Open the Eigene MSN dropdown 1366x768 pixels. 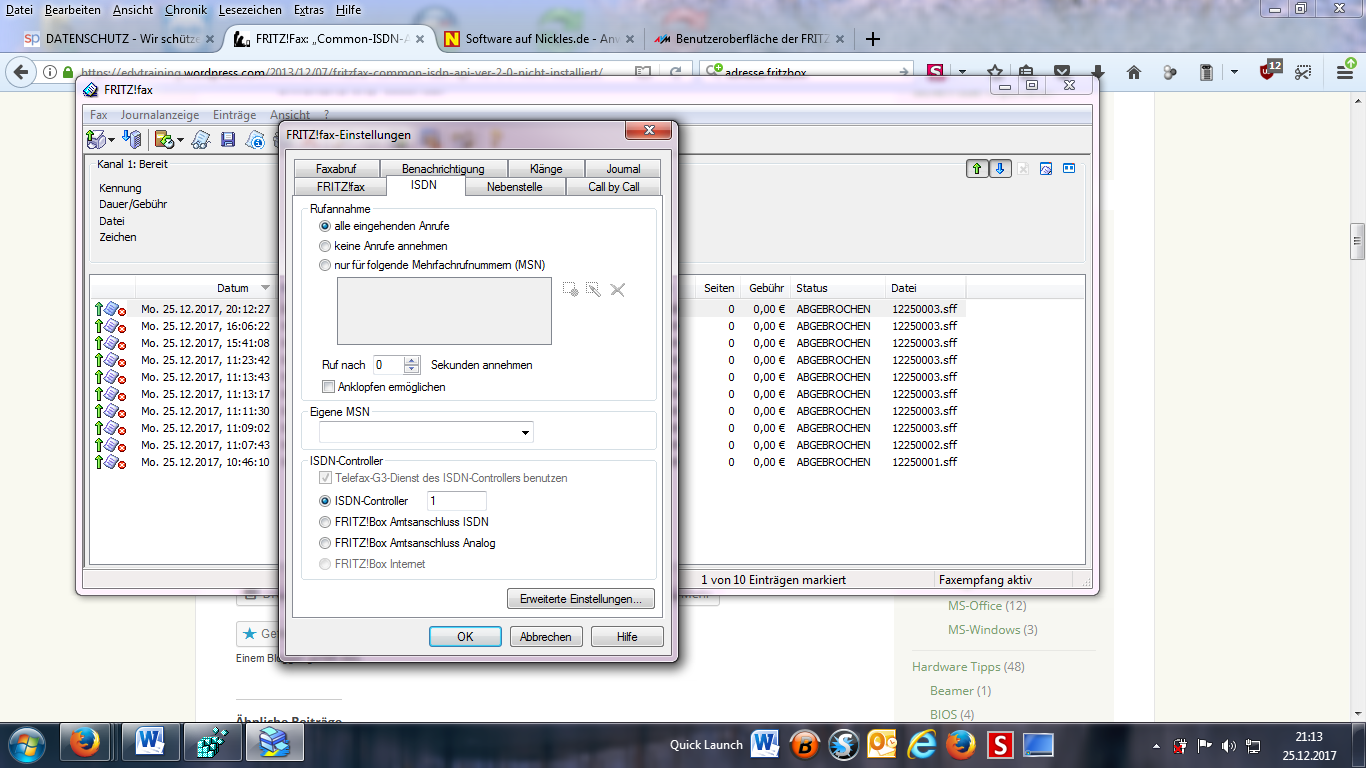tap(525, 433)
